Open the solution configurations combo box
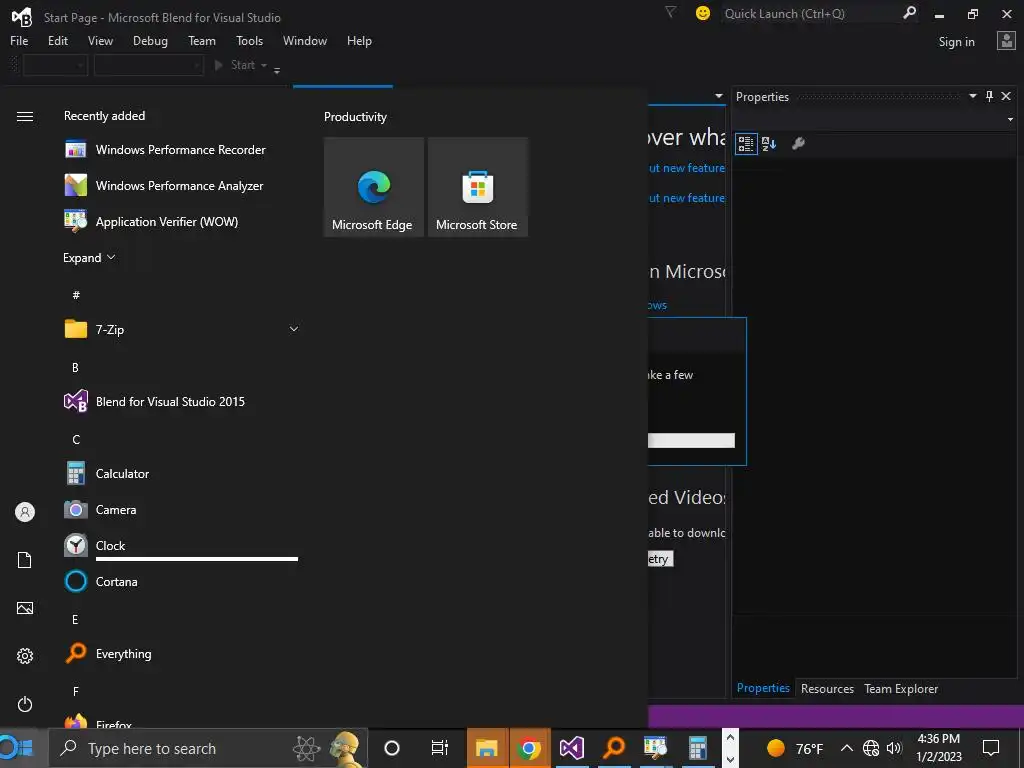This screenshot has width=1024, height=768. point(56,65)
